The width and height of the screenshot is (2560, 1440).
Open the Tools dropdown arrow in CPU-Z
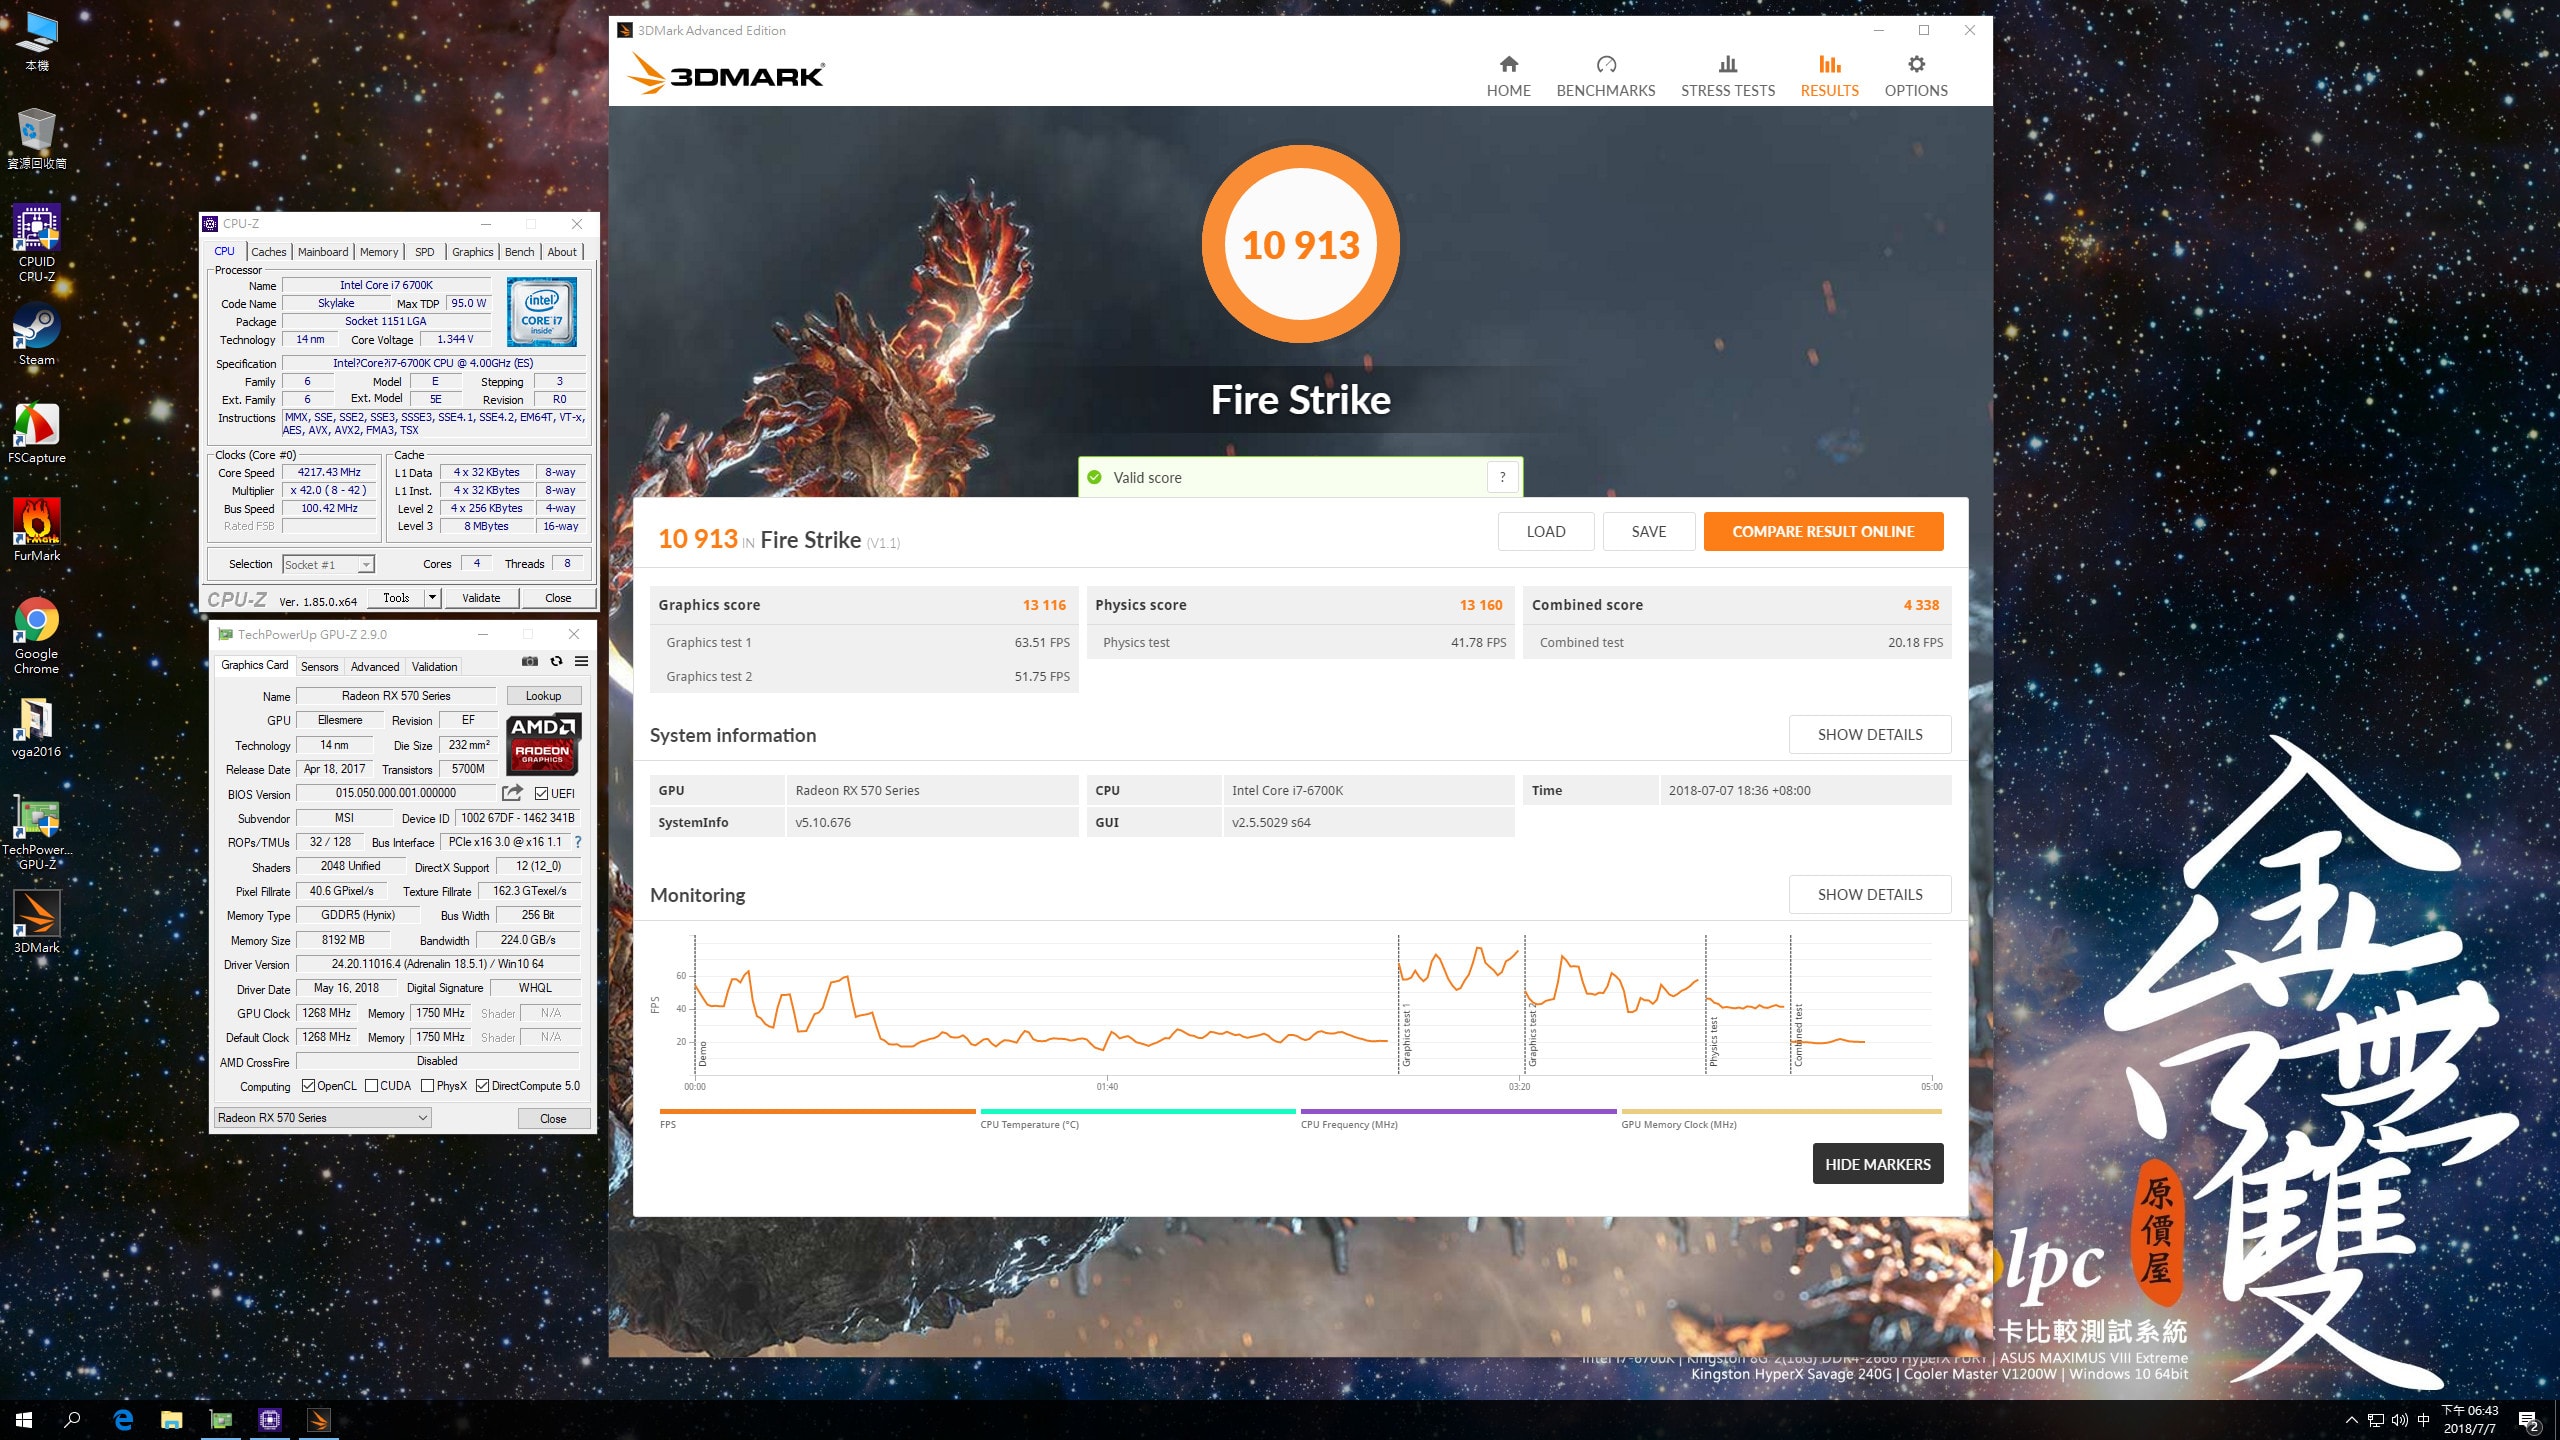432,598
